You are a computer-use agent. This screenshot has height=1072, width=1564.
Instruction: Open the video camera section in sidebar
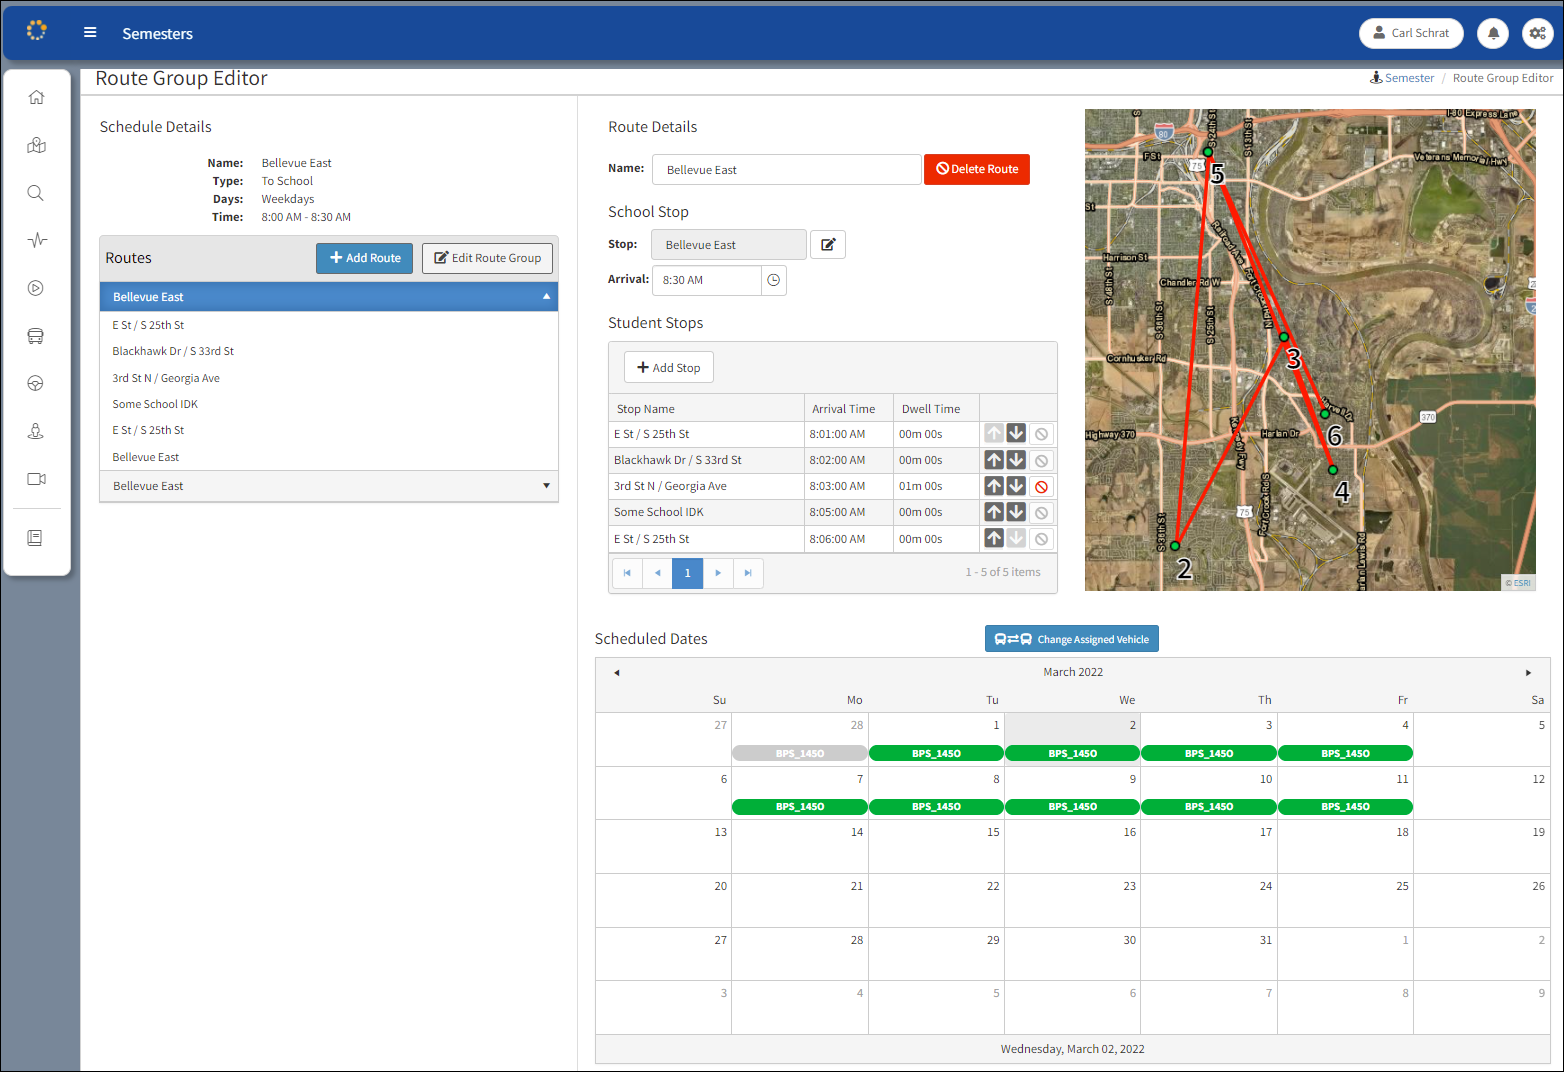(x=36, y=479)
